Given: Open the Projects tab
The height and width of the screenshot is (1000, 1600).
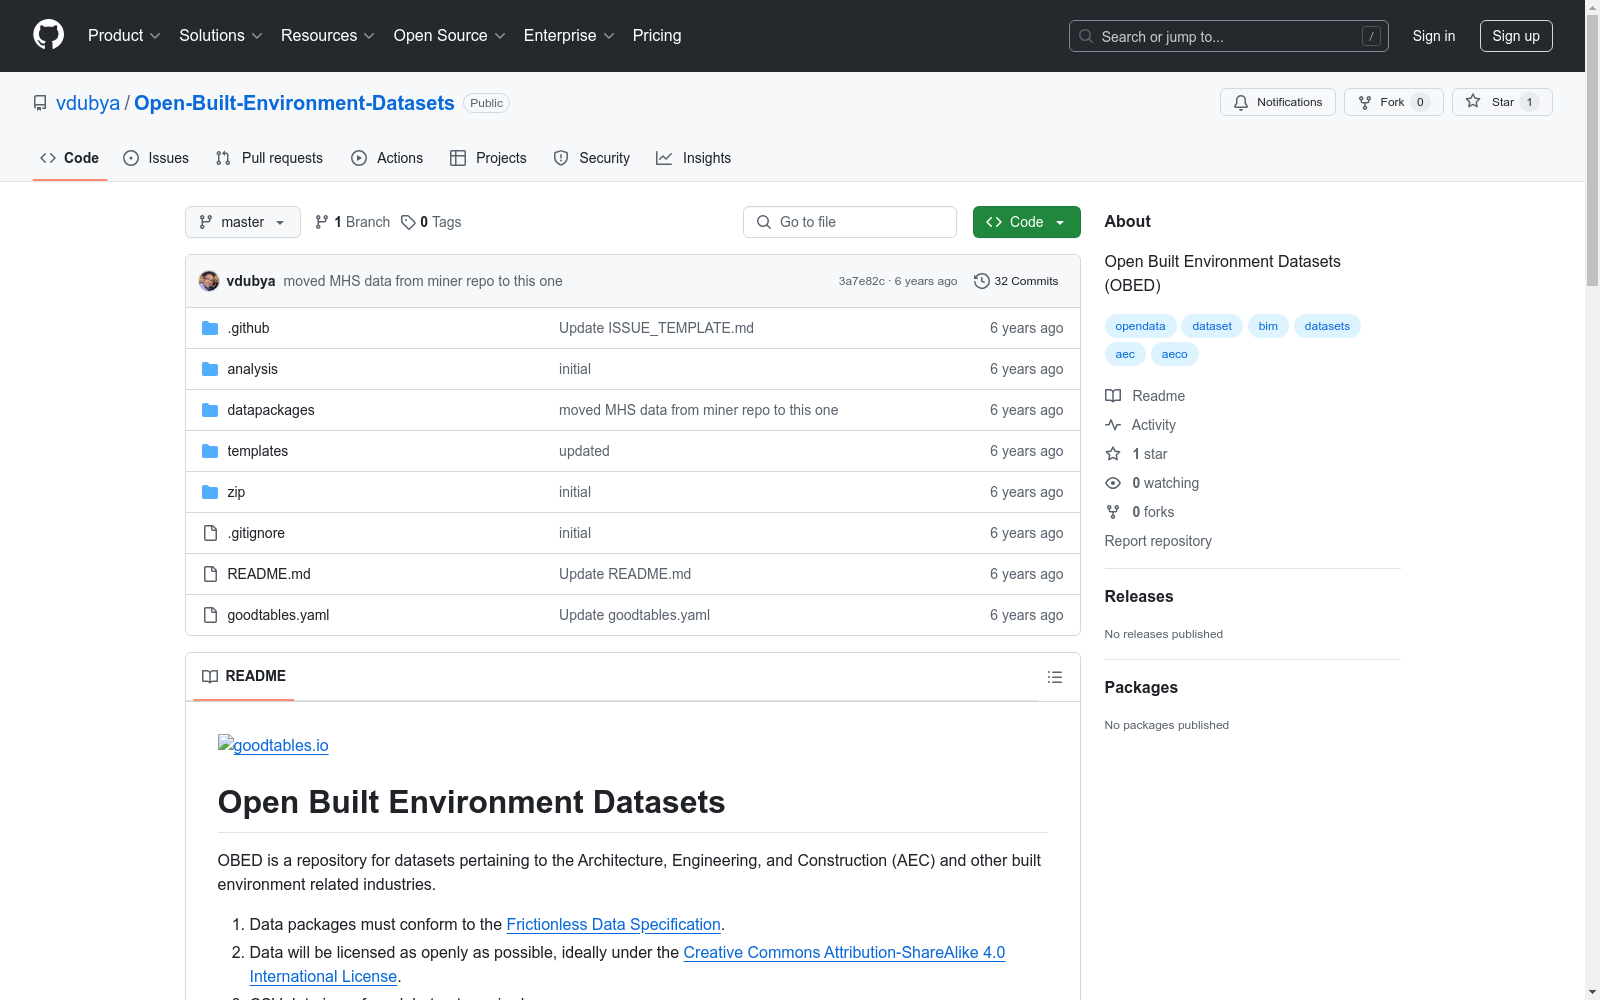Looking at the screenshot, I should [488, 158].
